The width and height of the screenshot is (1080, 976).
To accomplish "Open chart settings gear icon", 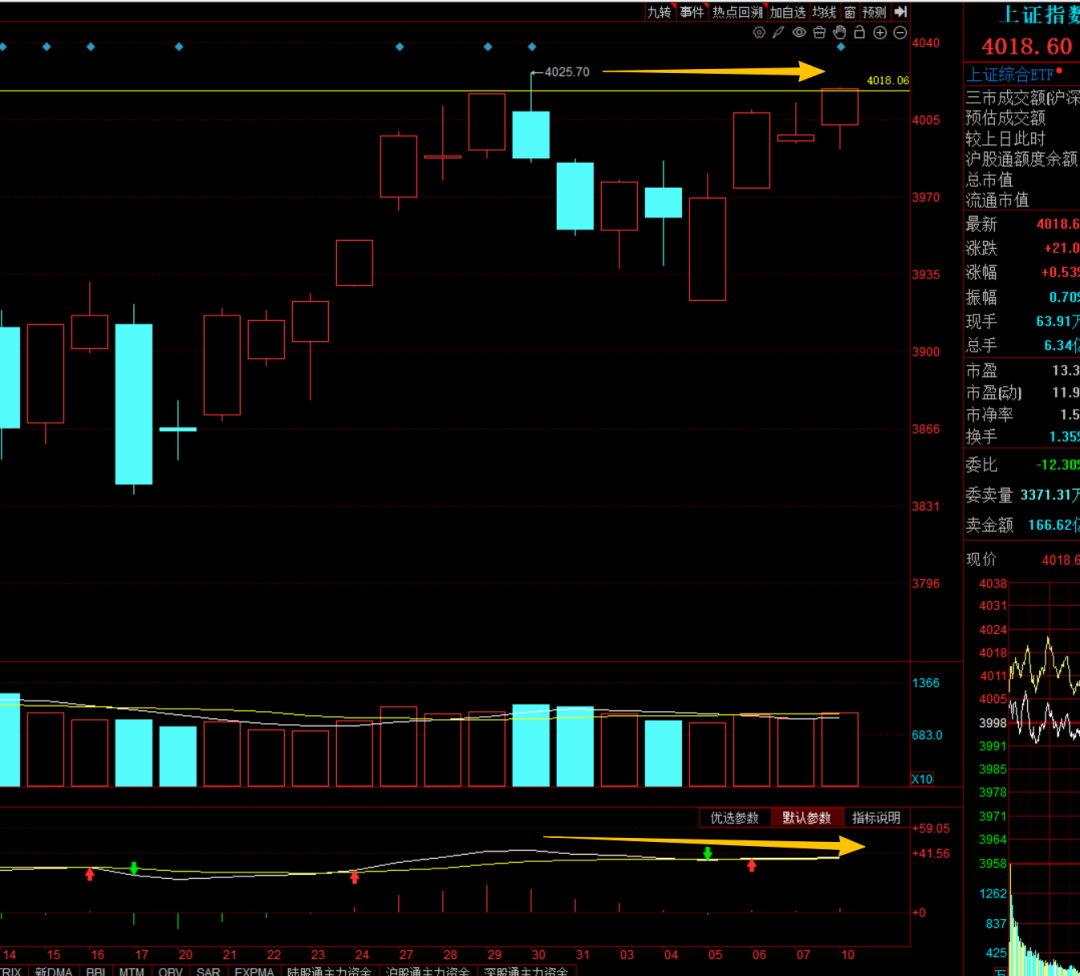I will click(x=759, y=33).
